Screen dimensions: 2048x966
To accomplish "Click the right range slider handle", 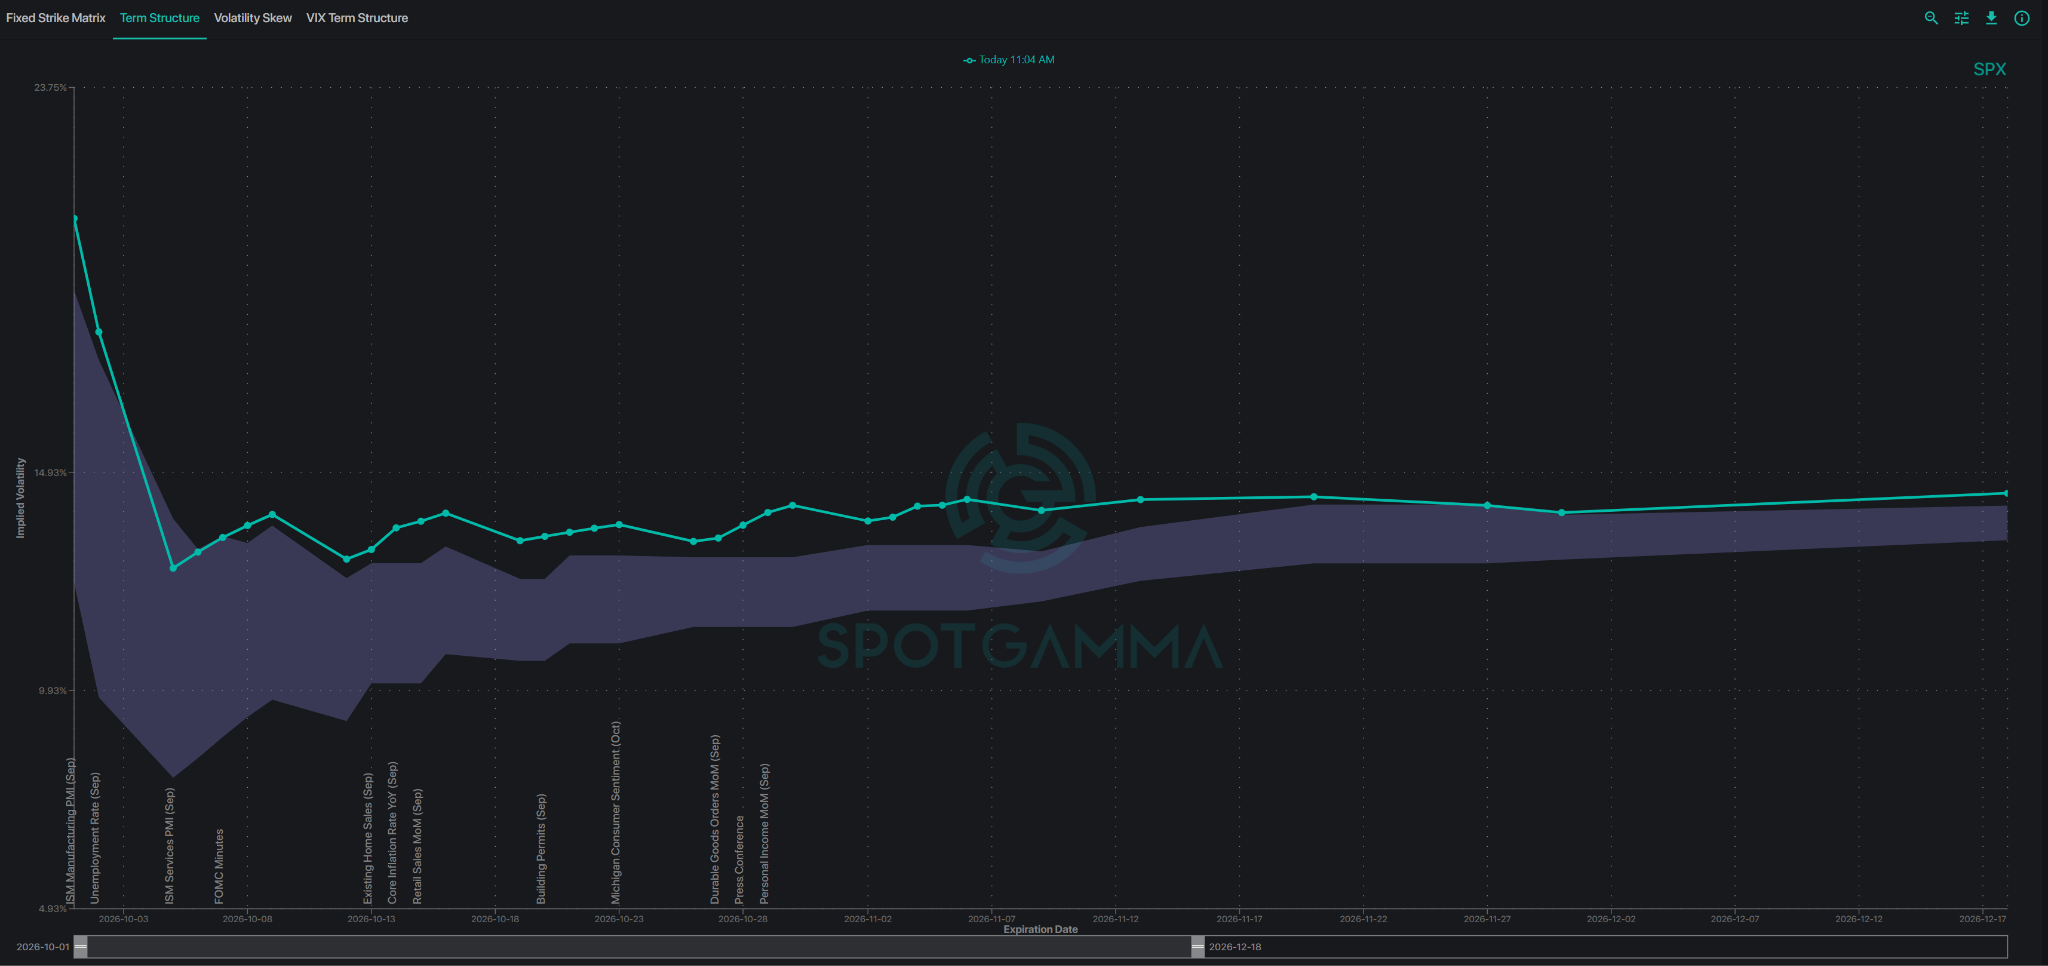I will pos(1198,946).
